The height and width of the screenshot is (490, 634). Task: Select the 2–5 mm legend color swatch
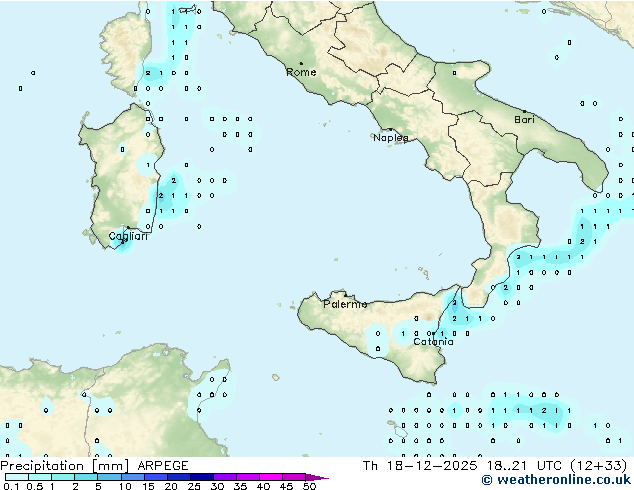tap(86, 477)
